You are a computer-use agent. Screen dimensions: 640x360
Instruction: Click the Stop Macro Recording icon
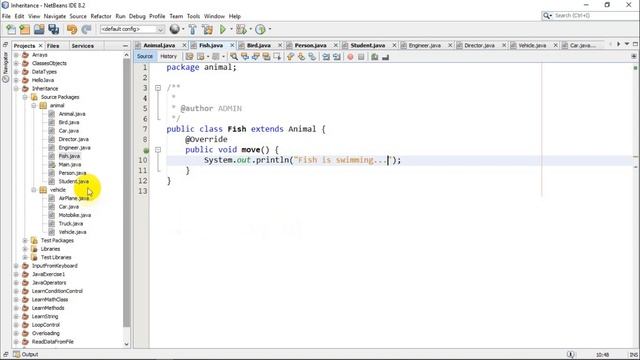pos(361,57)
